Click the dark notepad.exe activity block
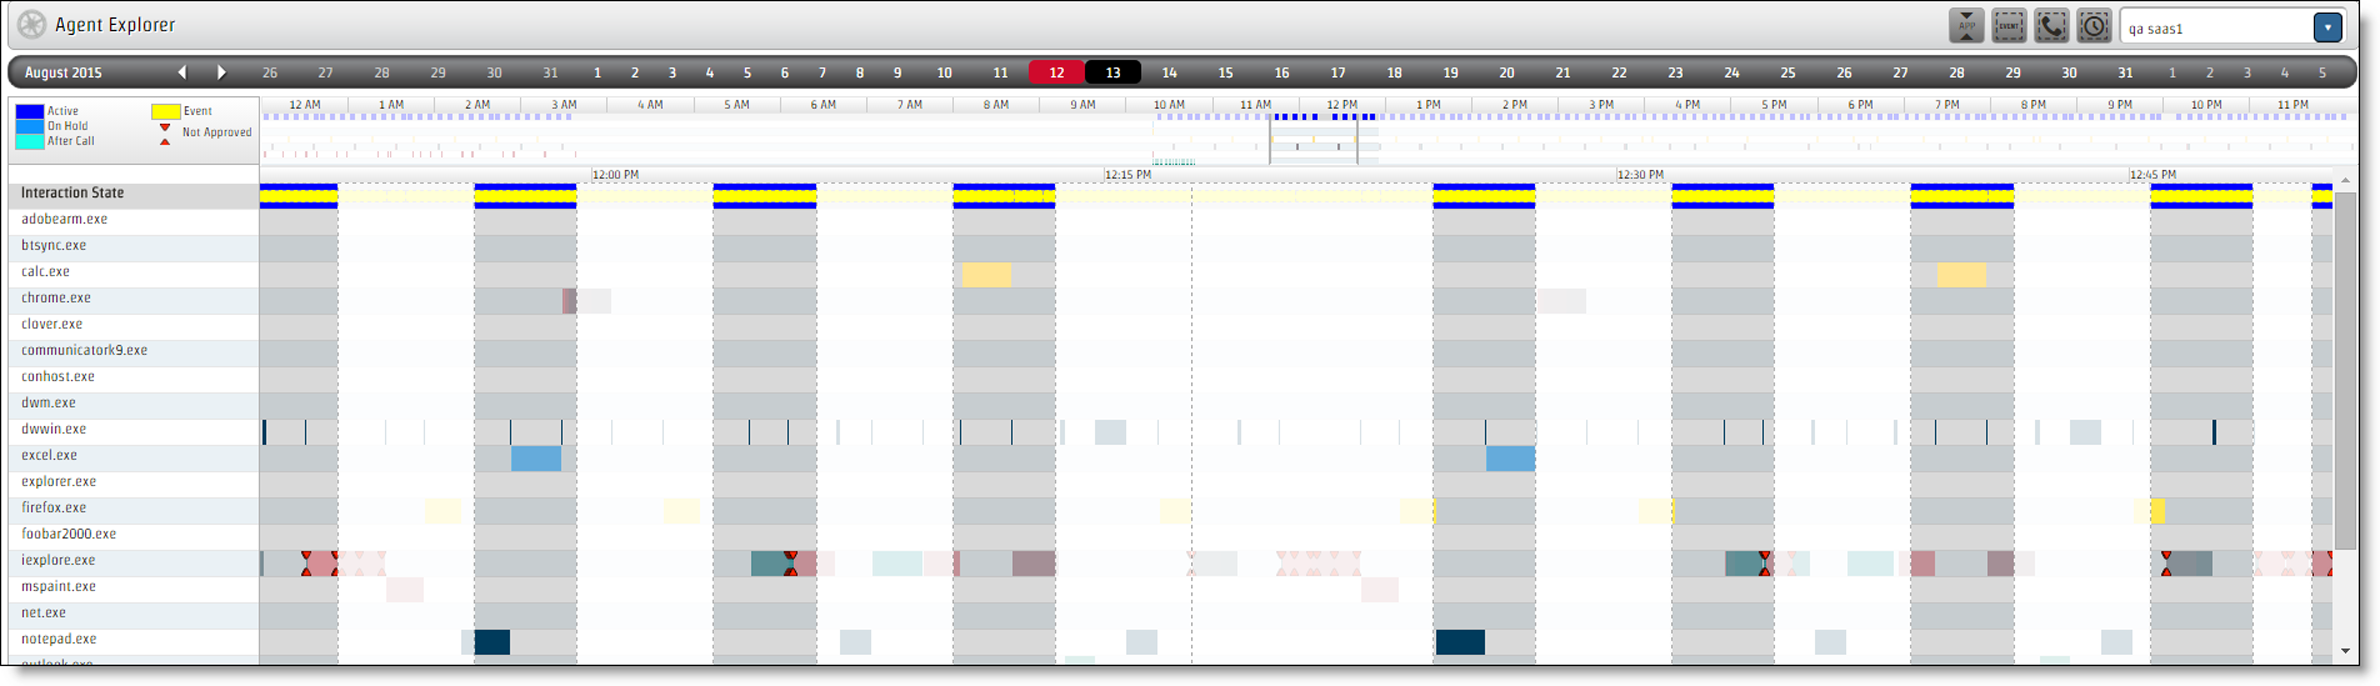This screenshot has height=686, width=2380. 492,642
